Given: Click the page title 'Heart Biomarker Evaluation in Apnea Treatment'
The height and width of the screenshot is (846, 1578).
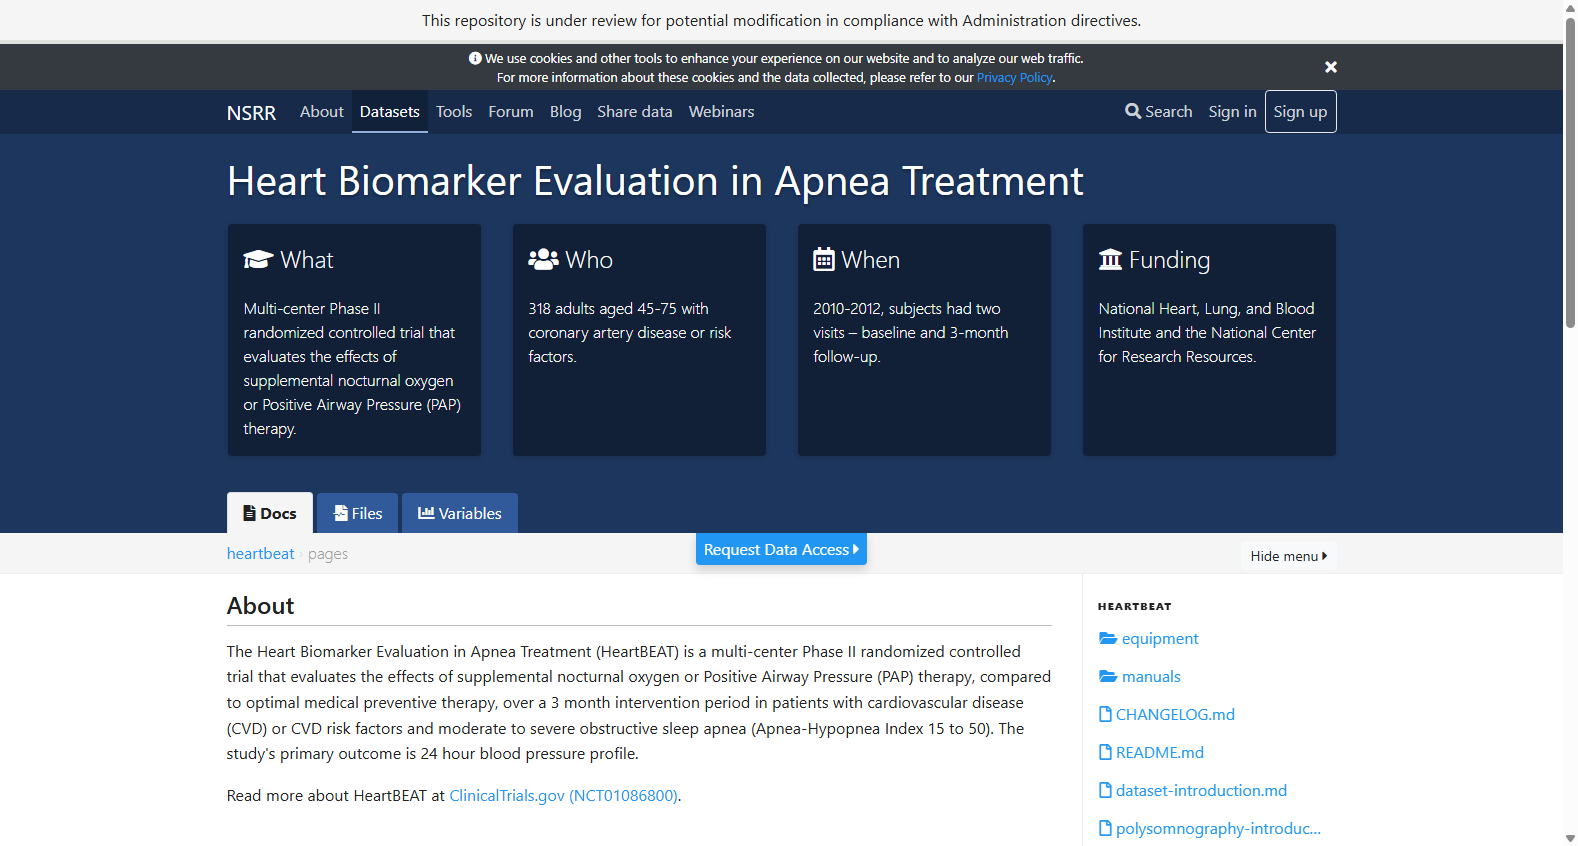Looking at the screenshot, I should tap(655, 182).
